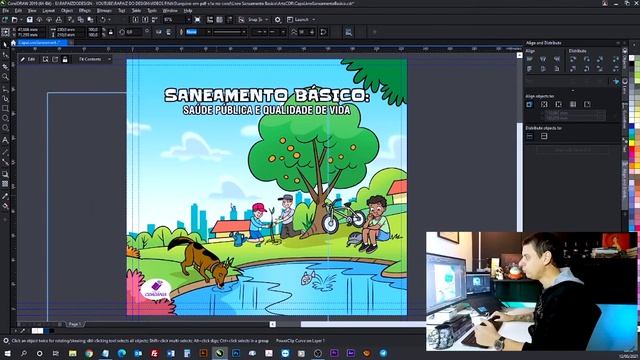Image resolution: width=640 pixels, height=360 pixels.
Task: Click the Welcome screen home icon
Action: (13, 42)
